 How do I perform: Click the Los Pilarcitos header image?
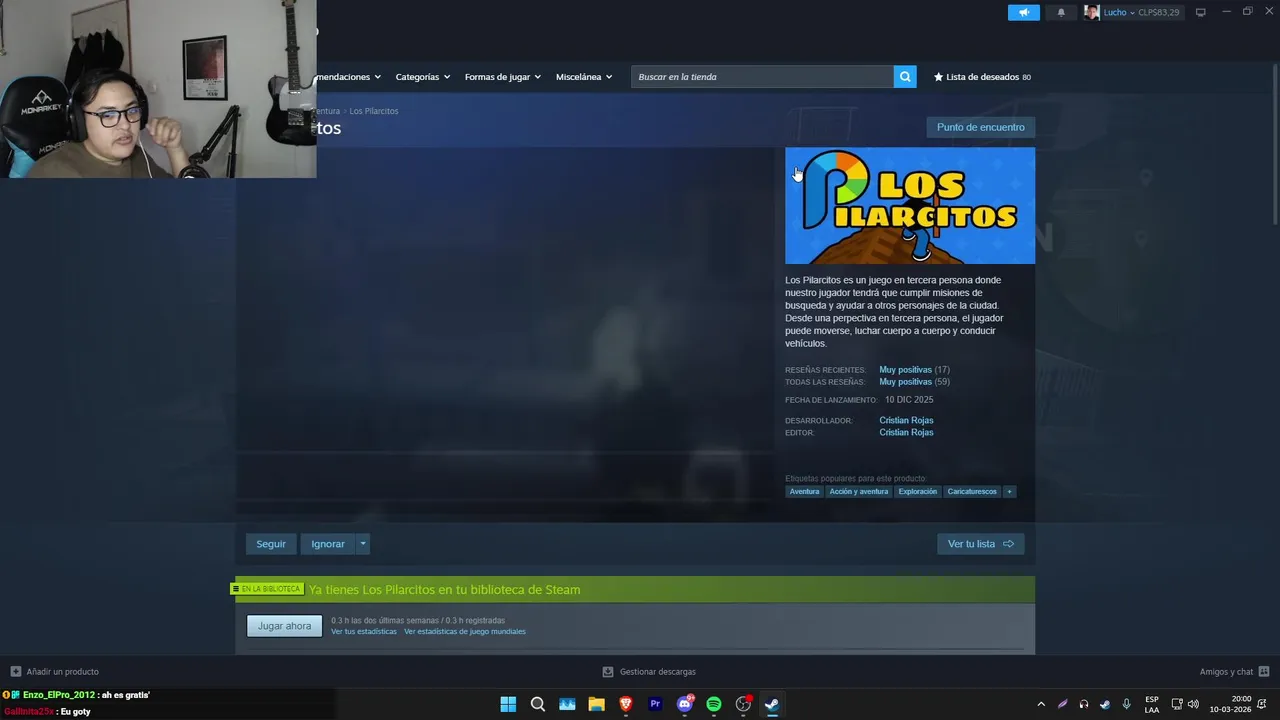coord(910,206)
